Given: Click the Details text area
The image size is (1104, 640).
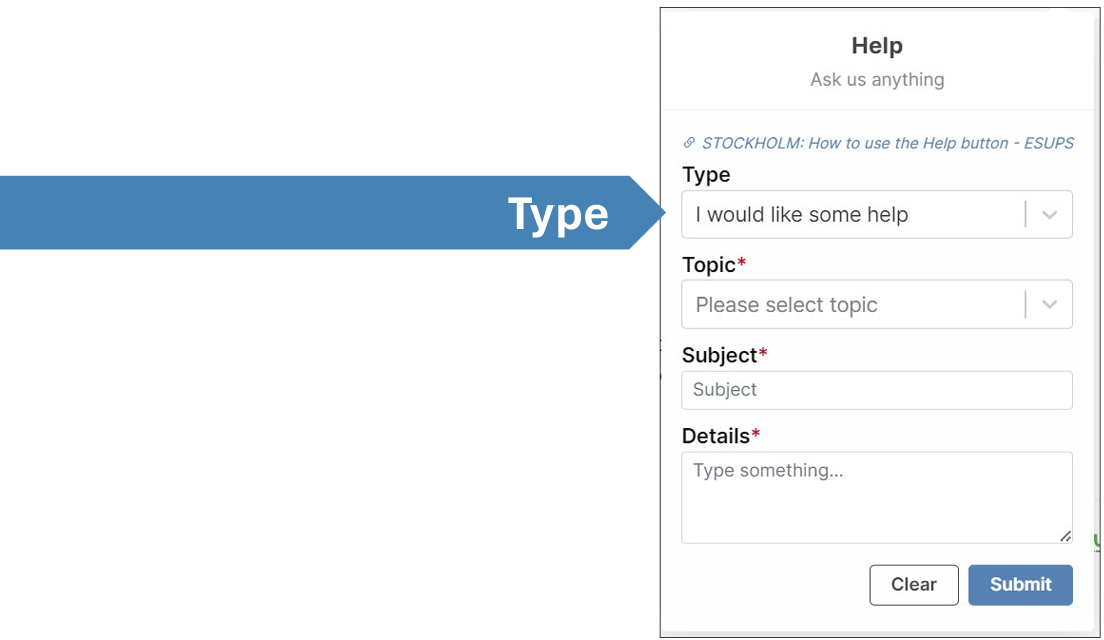Looking at the screenshot, I should tap(877, 495).
